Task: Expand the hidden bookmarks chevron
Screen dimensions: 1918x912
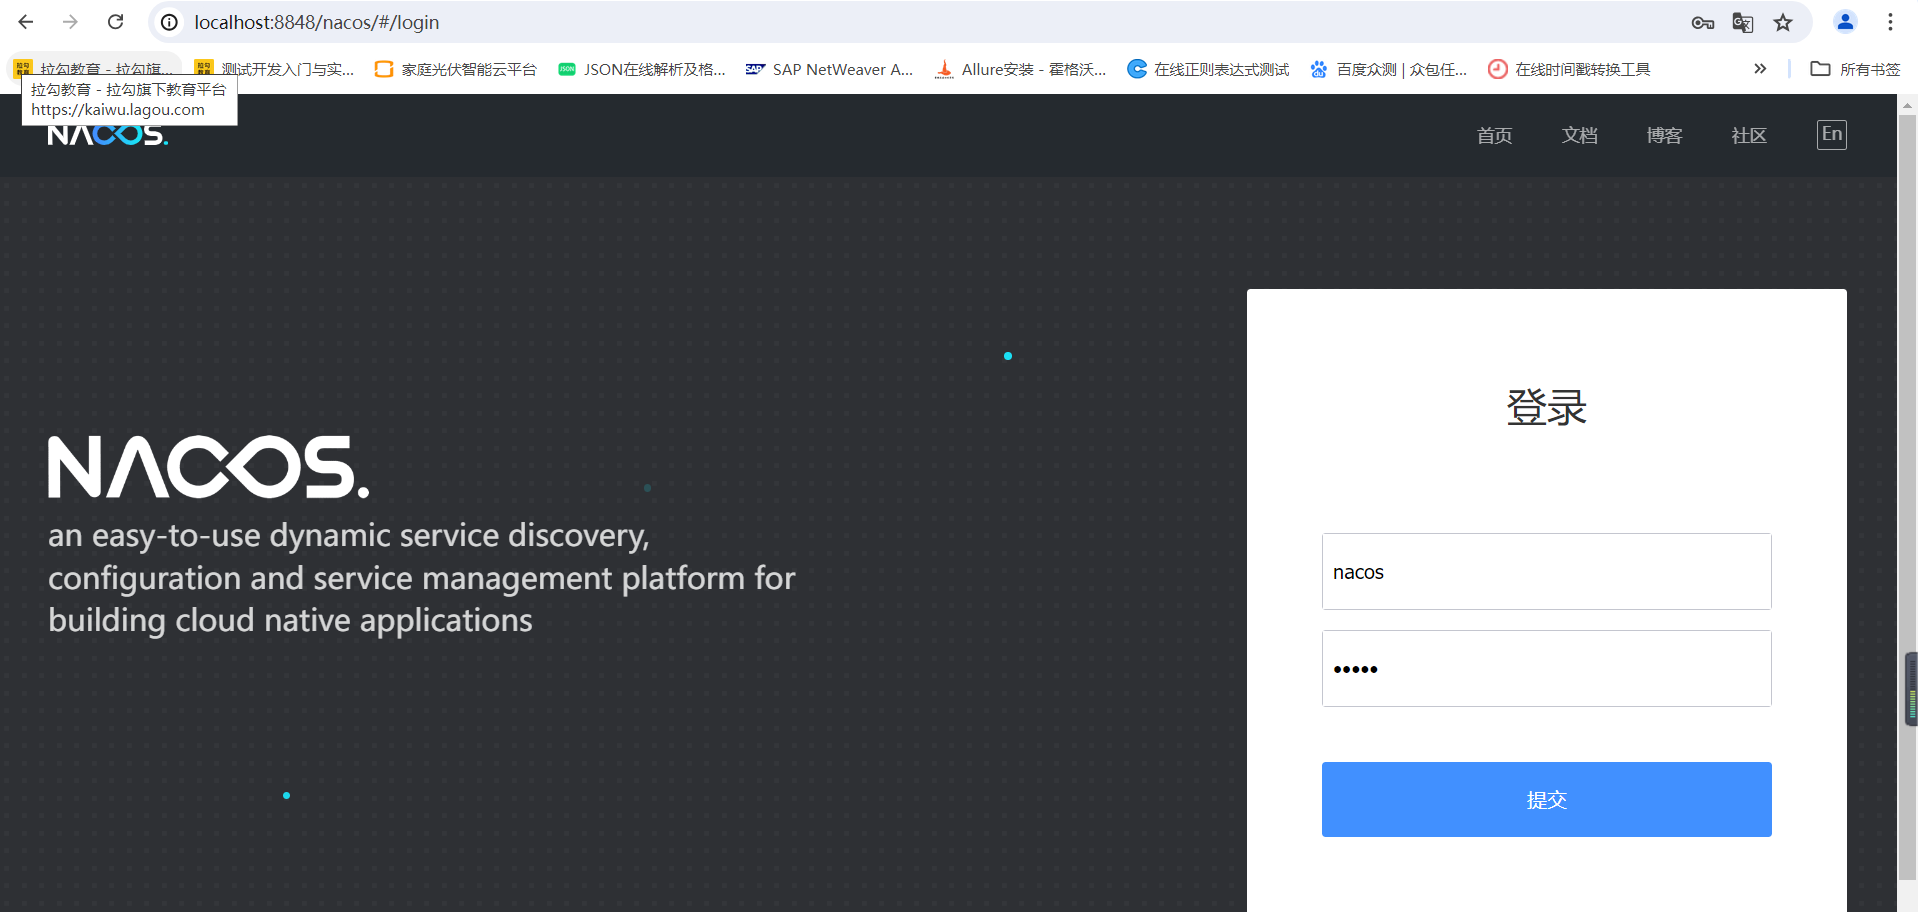Action: [x=1760, y=69]
